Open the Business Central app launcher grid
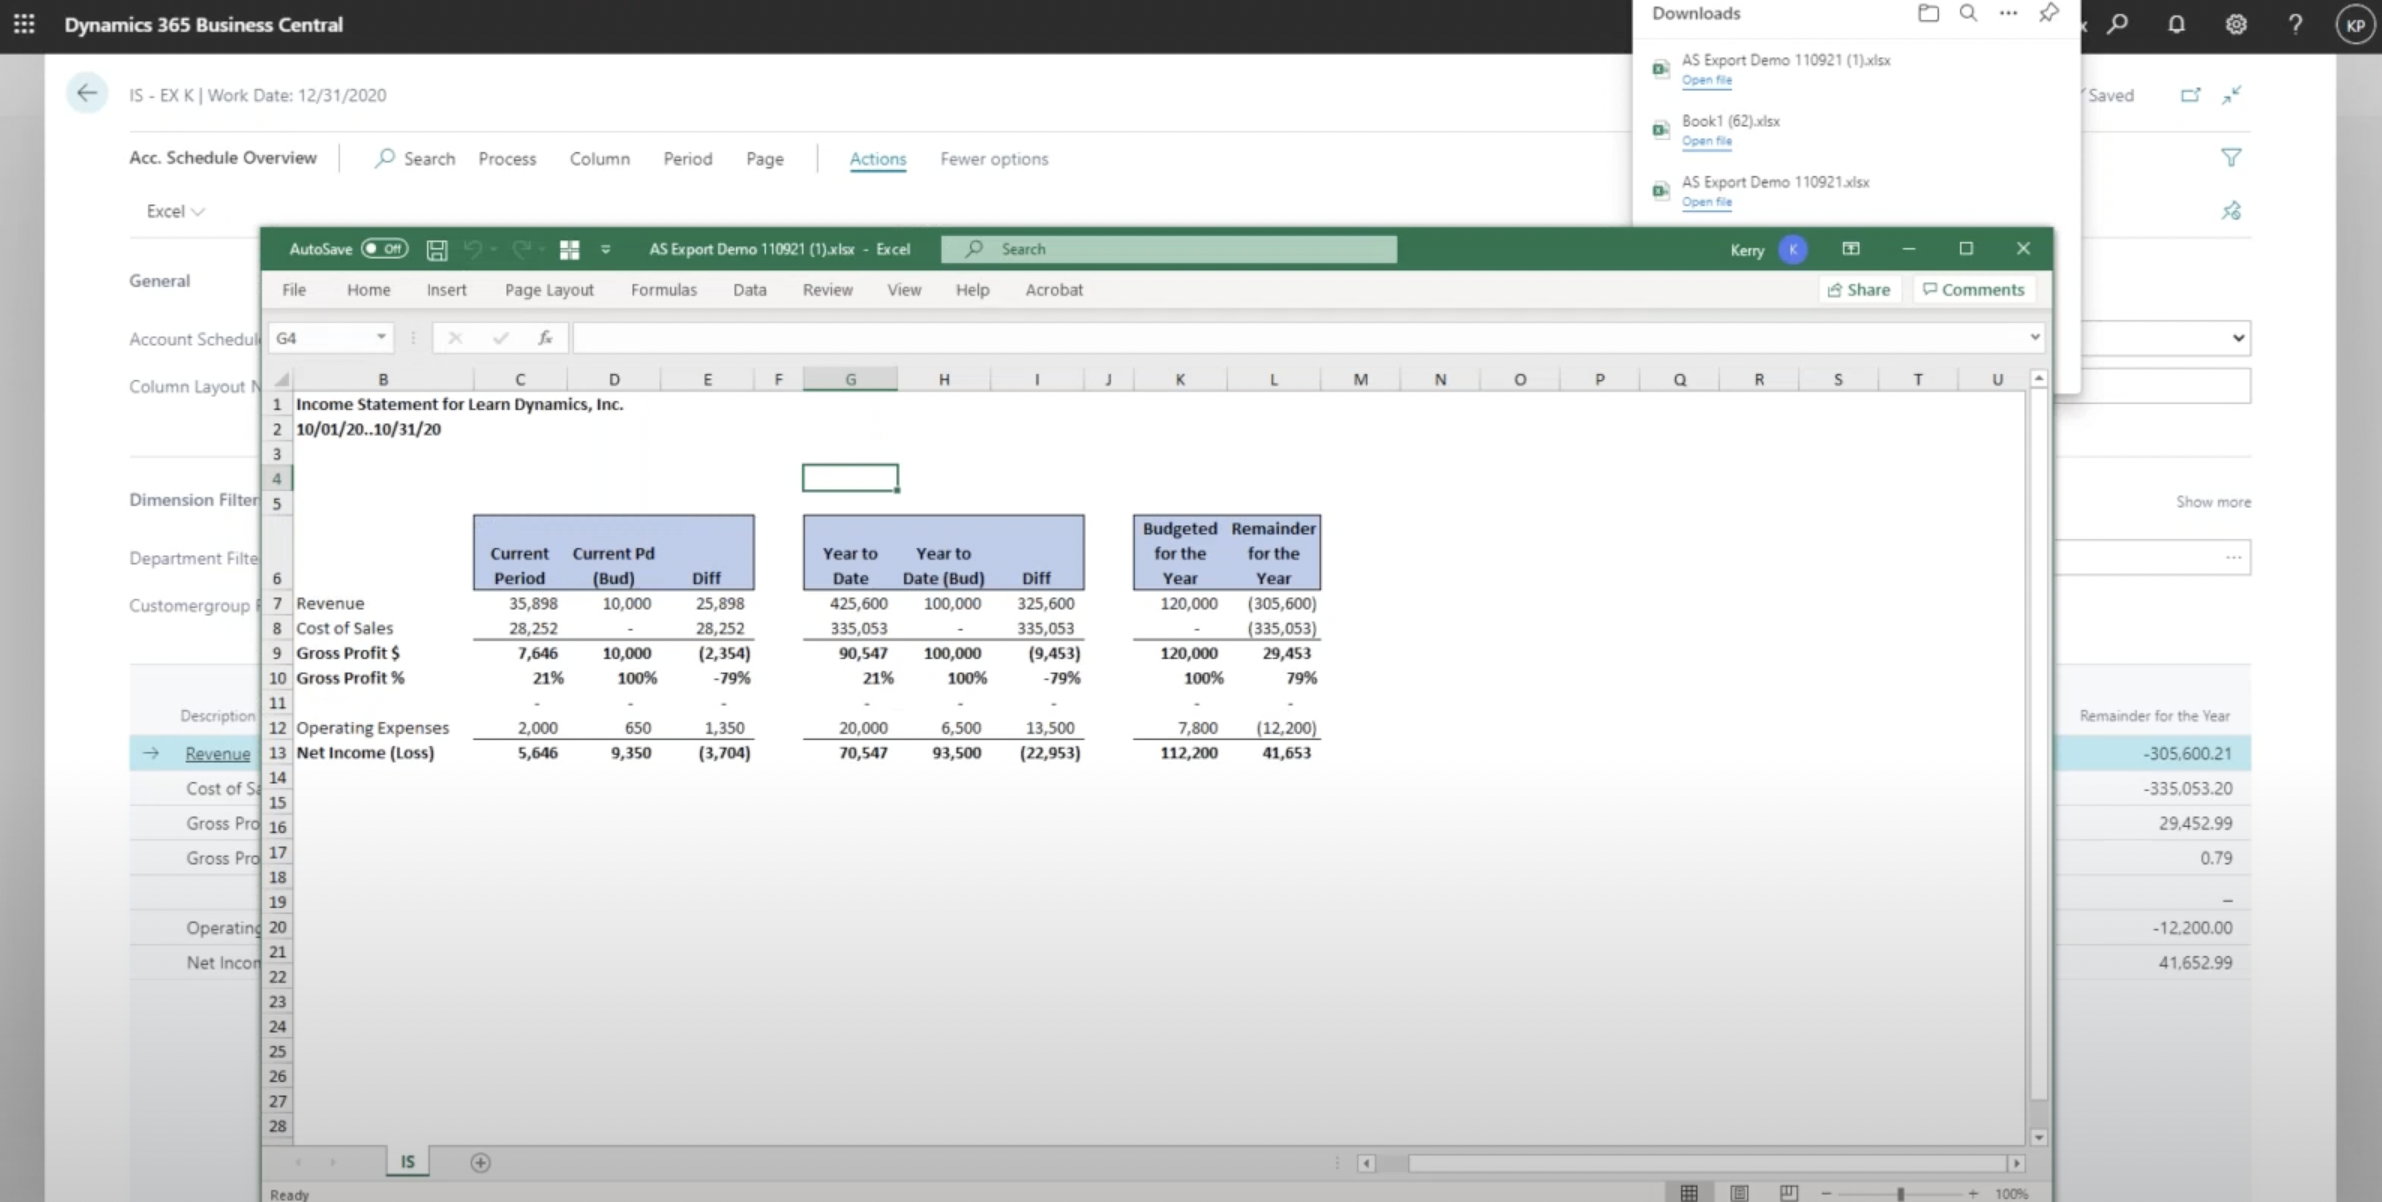Screen dimensions: 2382x1202 coord(24,24)
